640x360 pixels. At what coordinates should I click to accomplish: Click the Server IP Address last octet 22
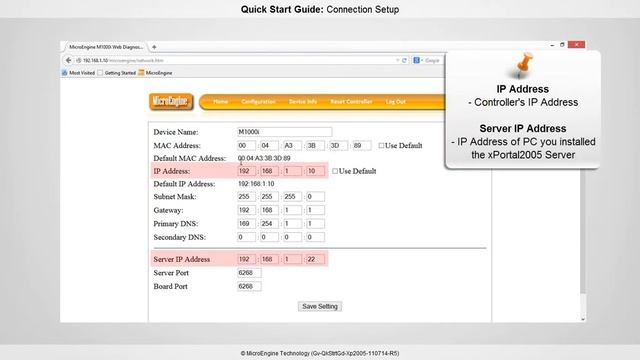coord(316,259)
